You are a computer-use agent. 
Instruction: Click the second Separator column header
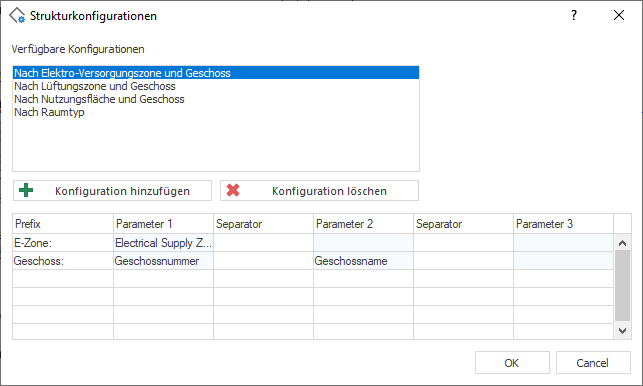click(x=463, y=224)
